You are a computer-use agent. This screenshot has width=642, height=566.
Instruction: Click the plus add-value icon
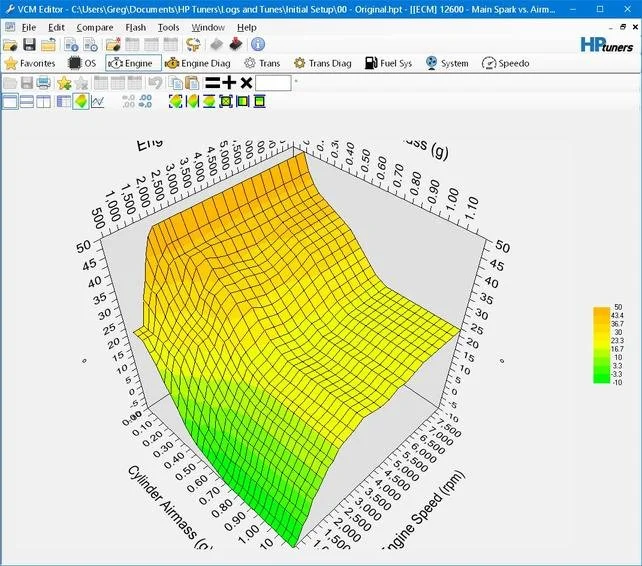coord(229,83)
